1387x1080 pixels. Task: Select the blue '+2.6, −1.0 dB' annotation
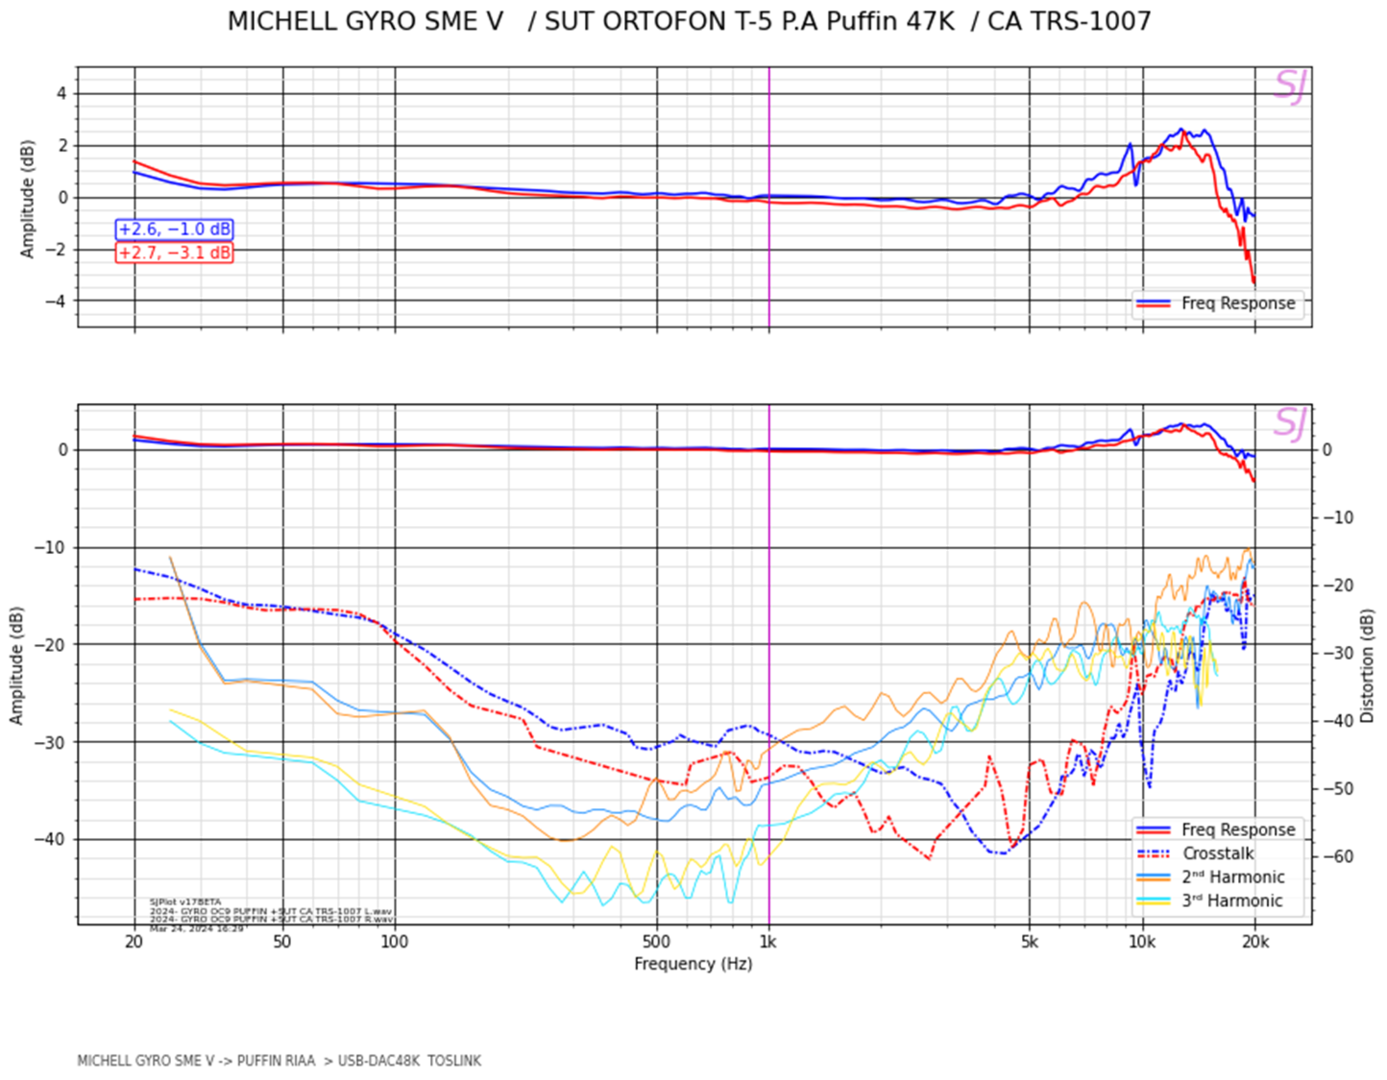[175, 229]
